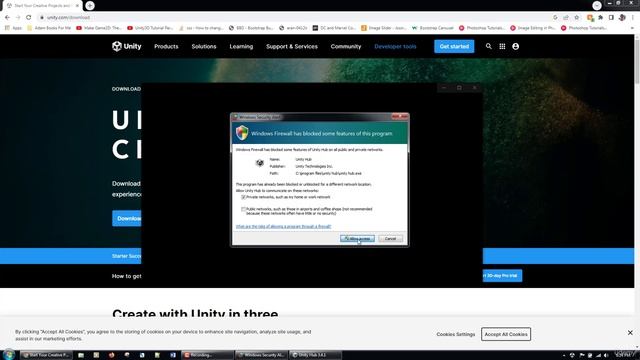
Task: Switch to the Recording taskbar button
Action: point(207,355)
